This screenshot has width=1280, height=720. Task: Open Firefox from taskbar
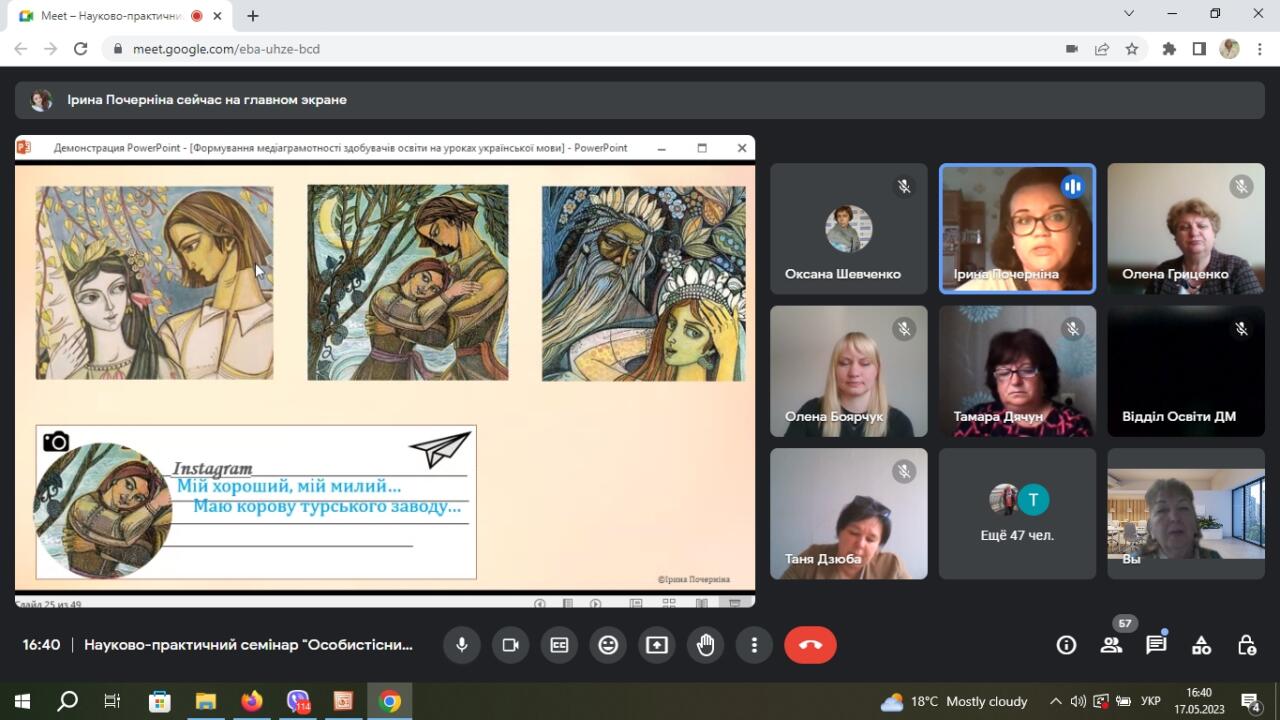point(251,701)
